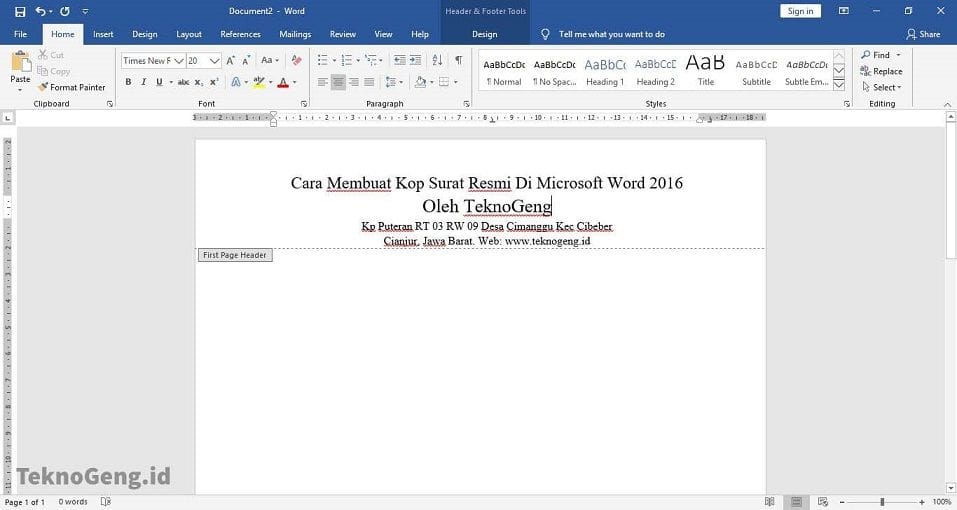Apply yellow text highlight color
The height and width of the screenshot is (510, 957).
(259, 82)
